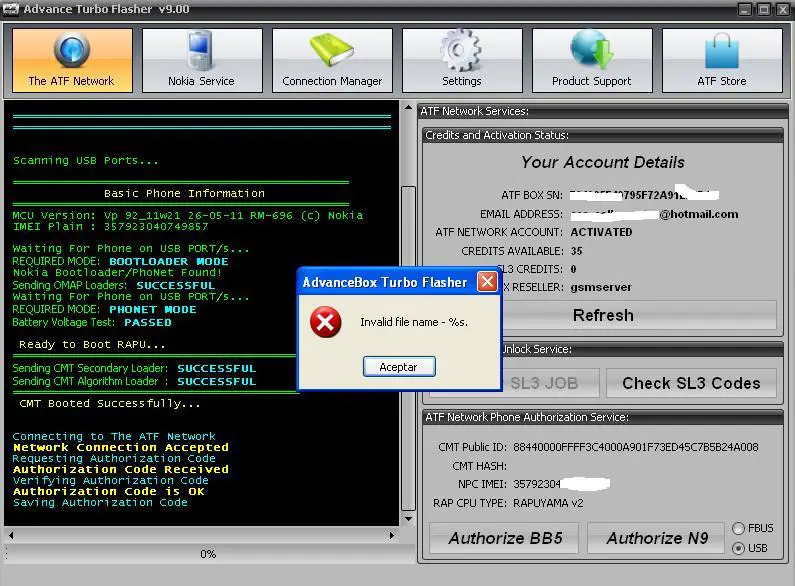Select the USB radio button

click(738, 548)
